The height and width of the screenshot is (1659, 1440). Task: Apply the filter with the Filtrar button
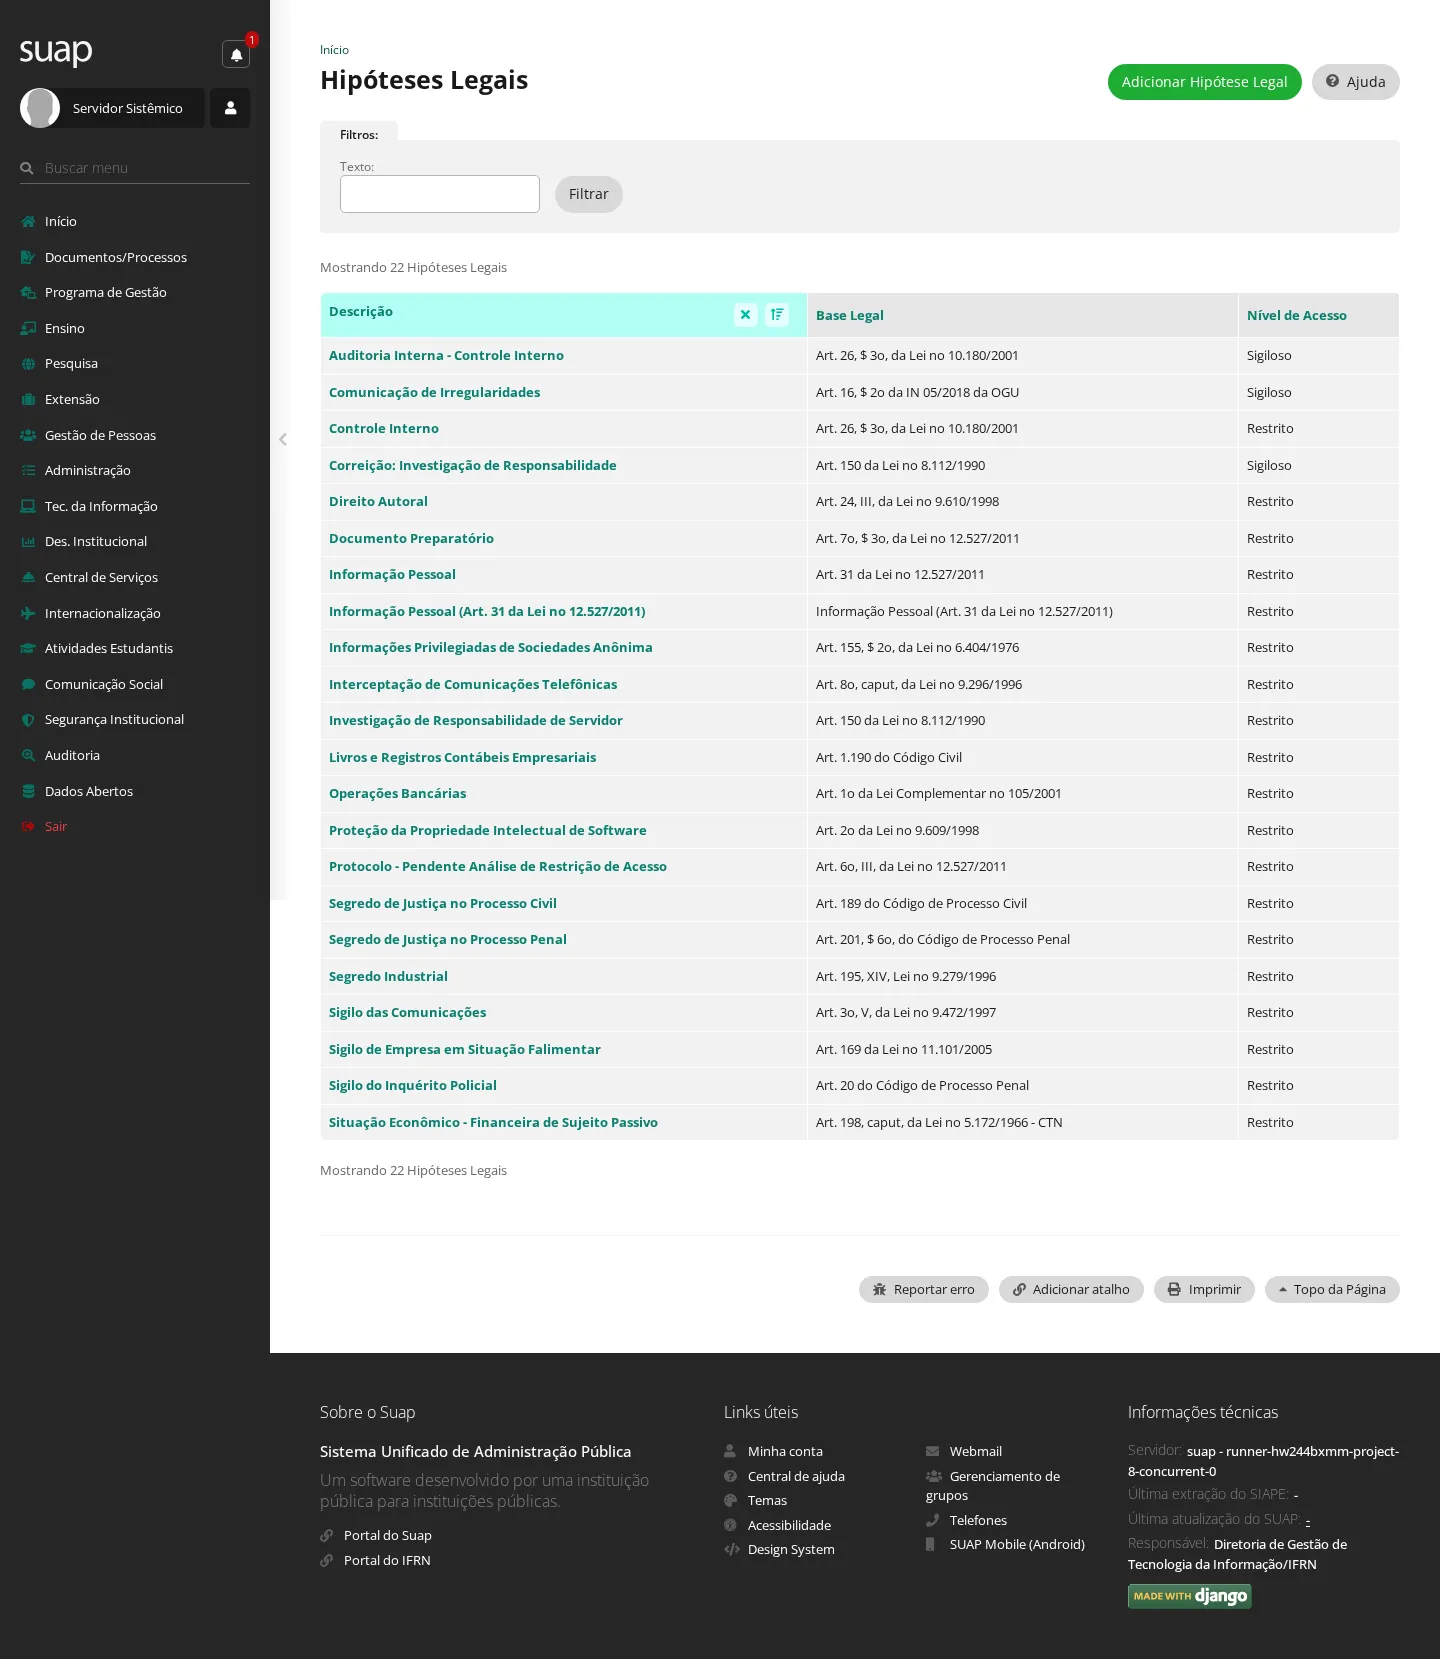coord(589,194)
